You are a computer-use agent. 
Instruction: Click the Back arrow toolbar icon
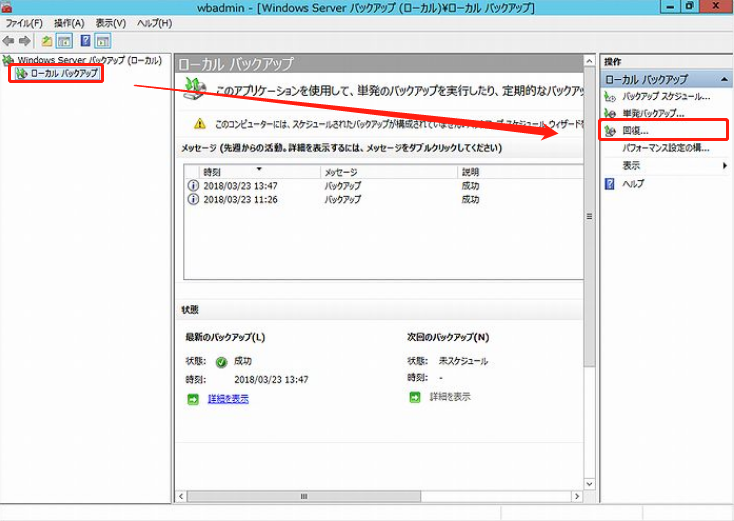click(x=8, y=41)
